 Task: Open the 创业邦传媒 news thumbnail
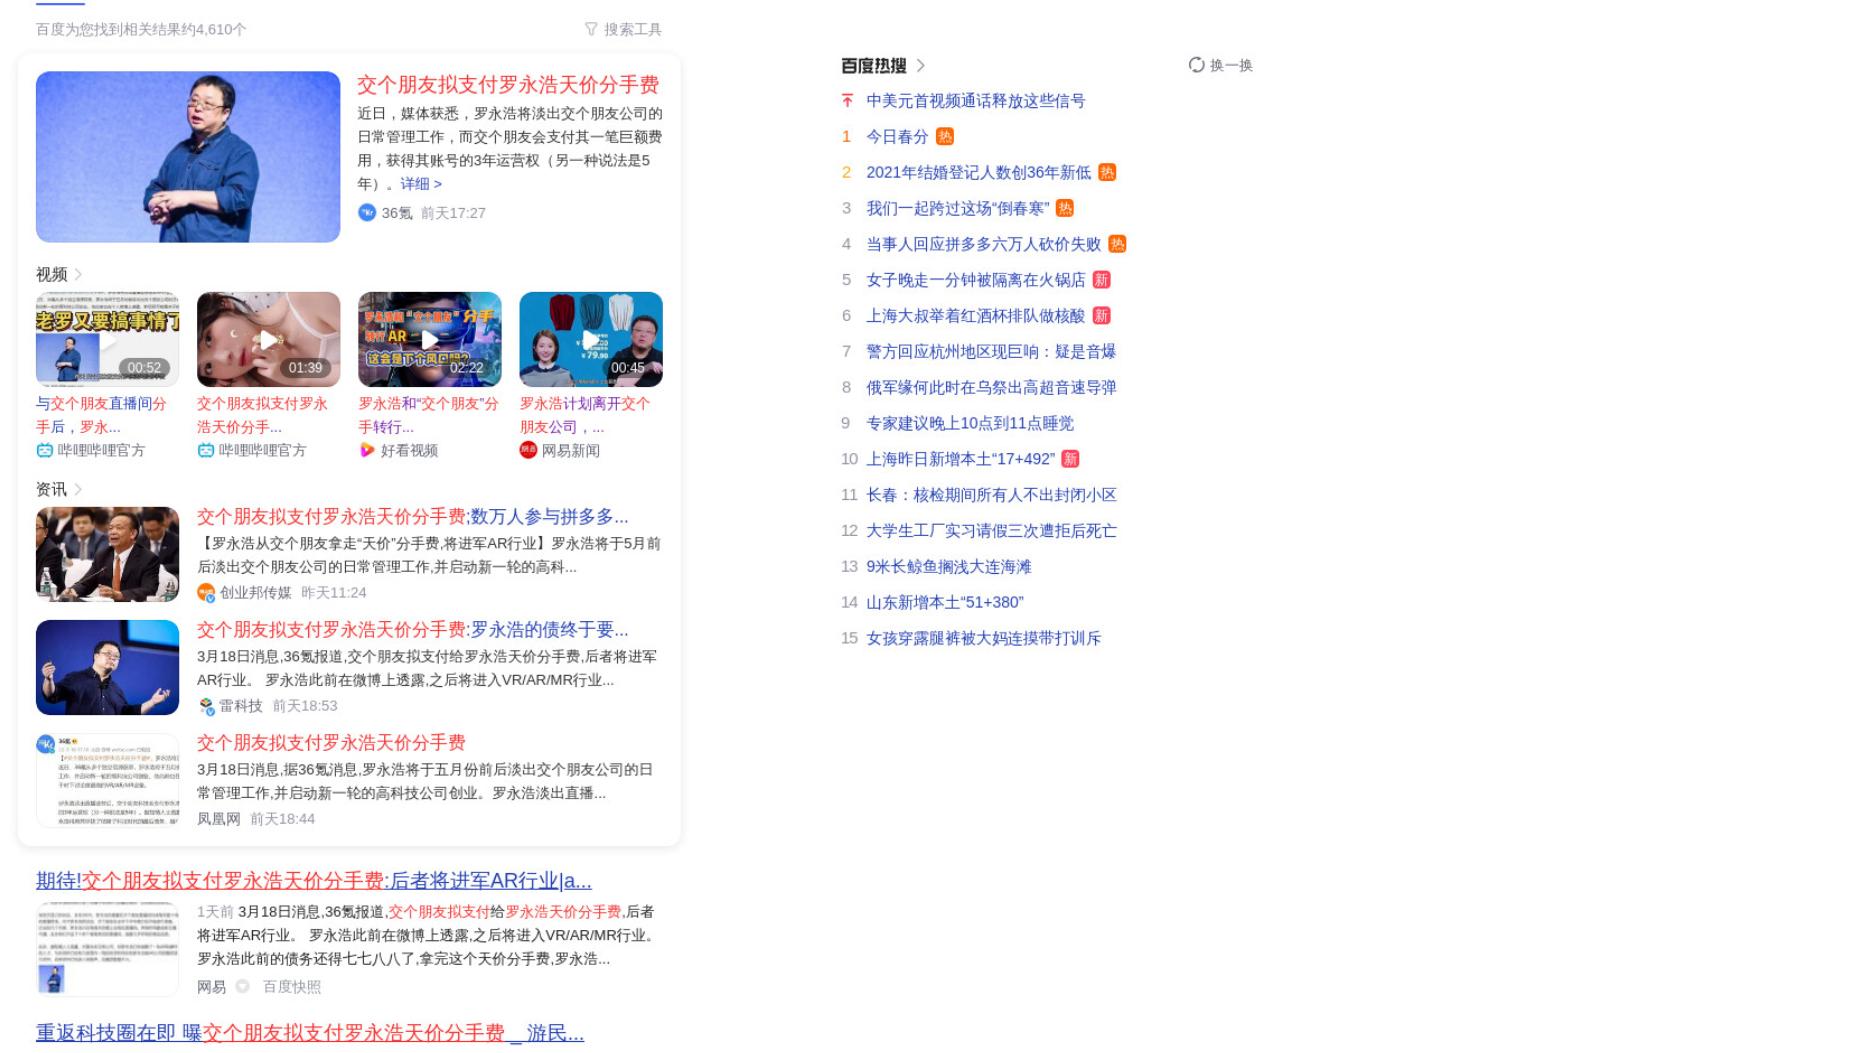(x=107, y=554)
